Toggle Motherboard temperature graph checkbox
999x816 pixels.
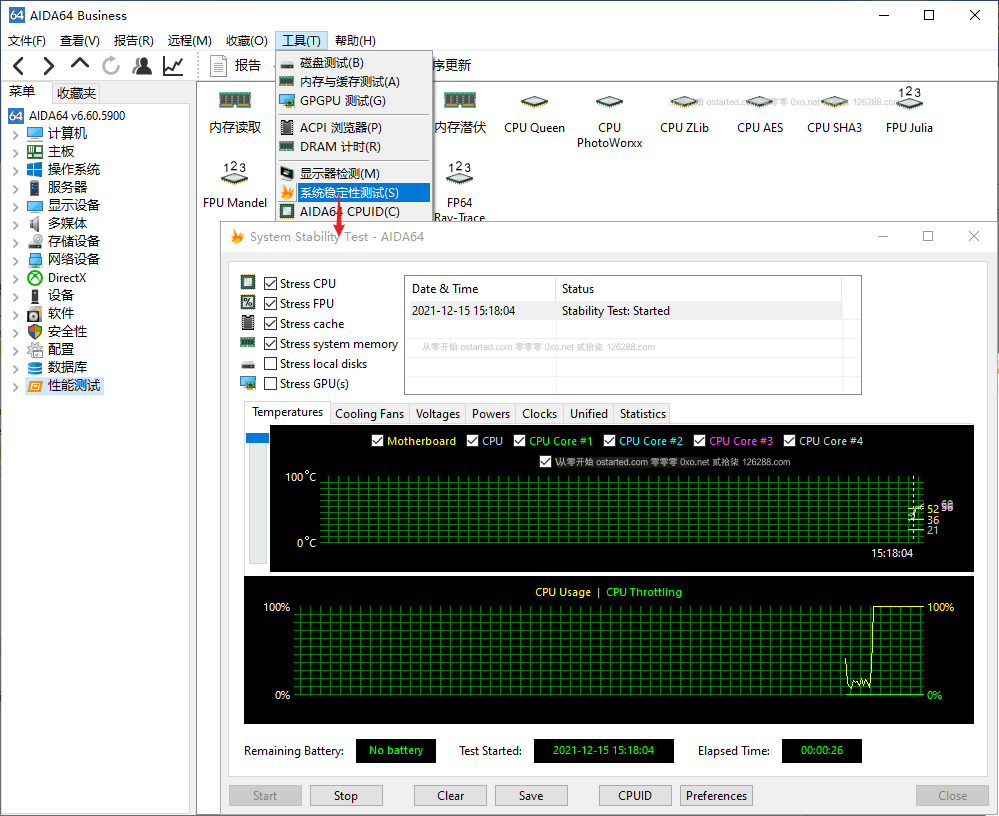coord(377,441)
